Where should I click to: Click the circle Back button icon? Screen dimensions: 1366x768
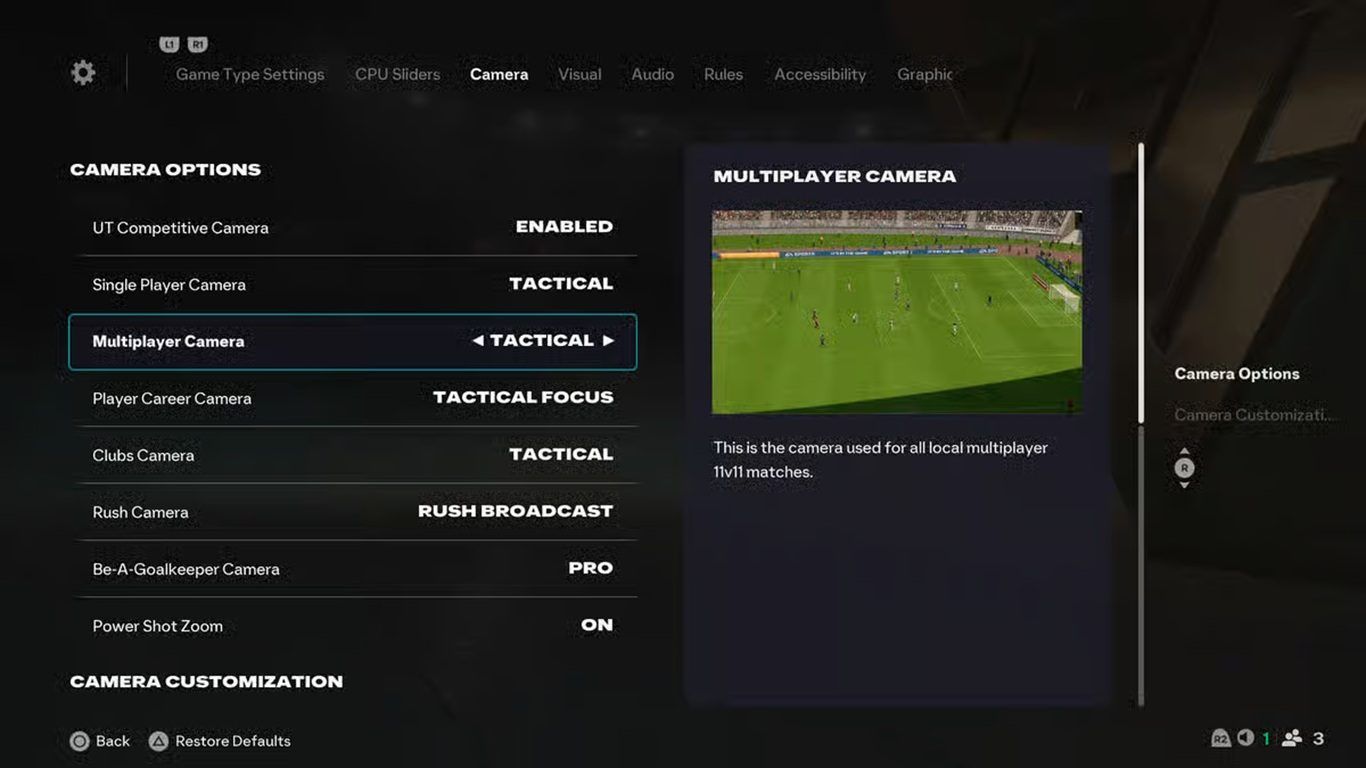(80, 741)
